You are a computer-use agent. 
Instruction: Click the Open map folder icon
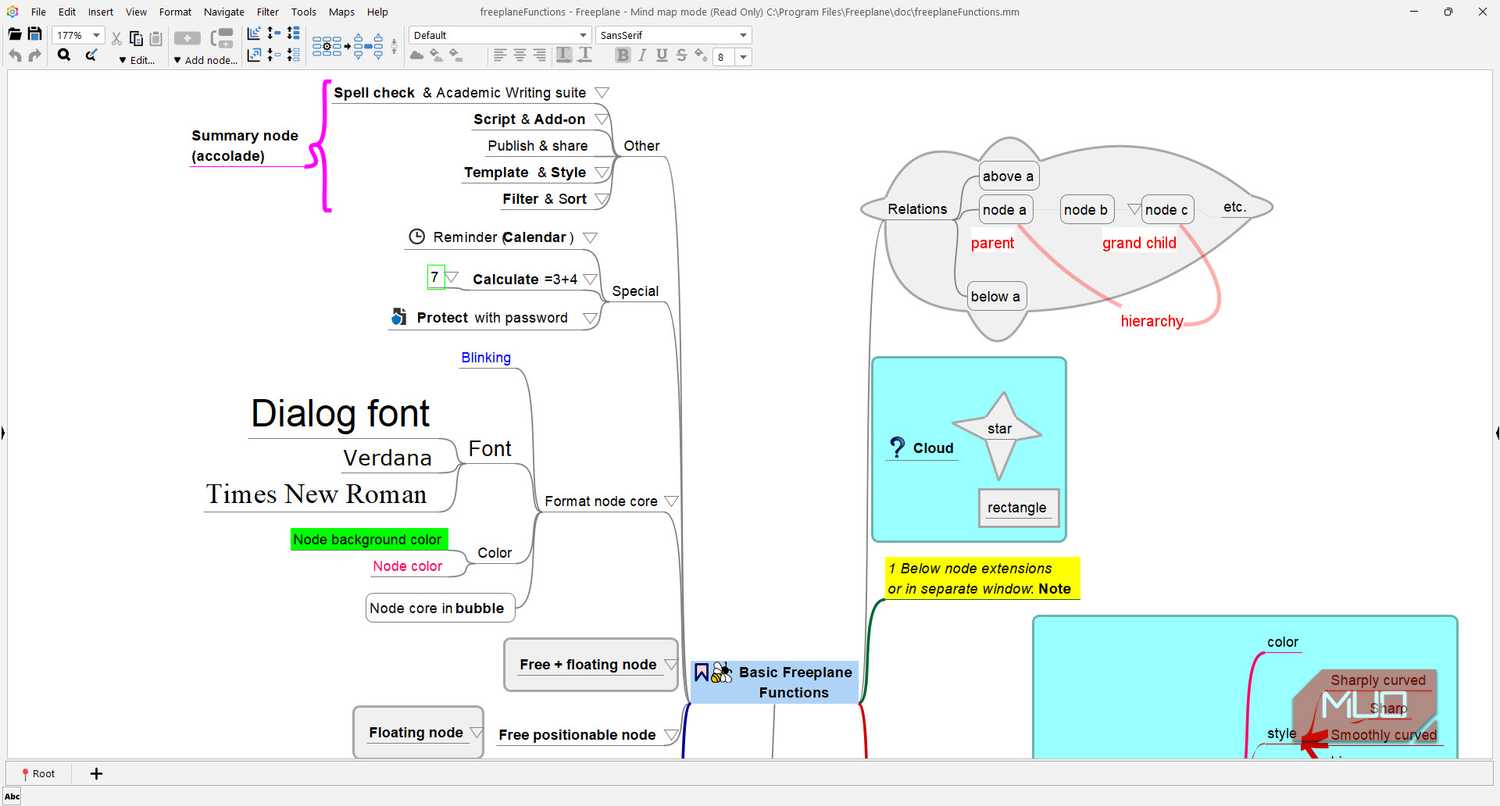point(15,35)
